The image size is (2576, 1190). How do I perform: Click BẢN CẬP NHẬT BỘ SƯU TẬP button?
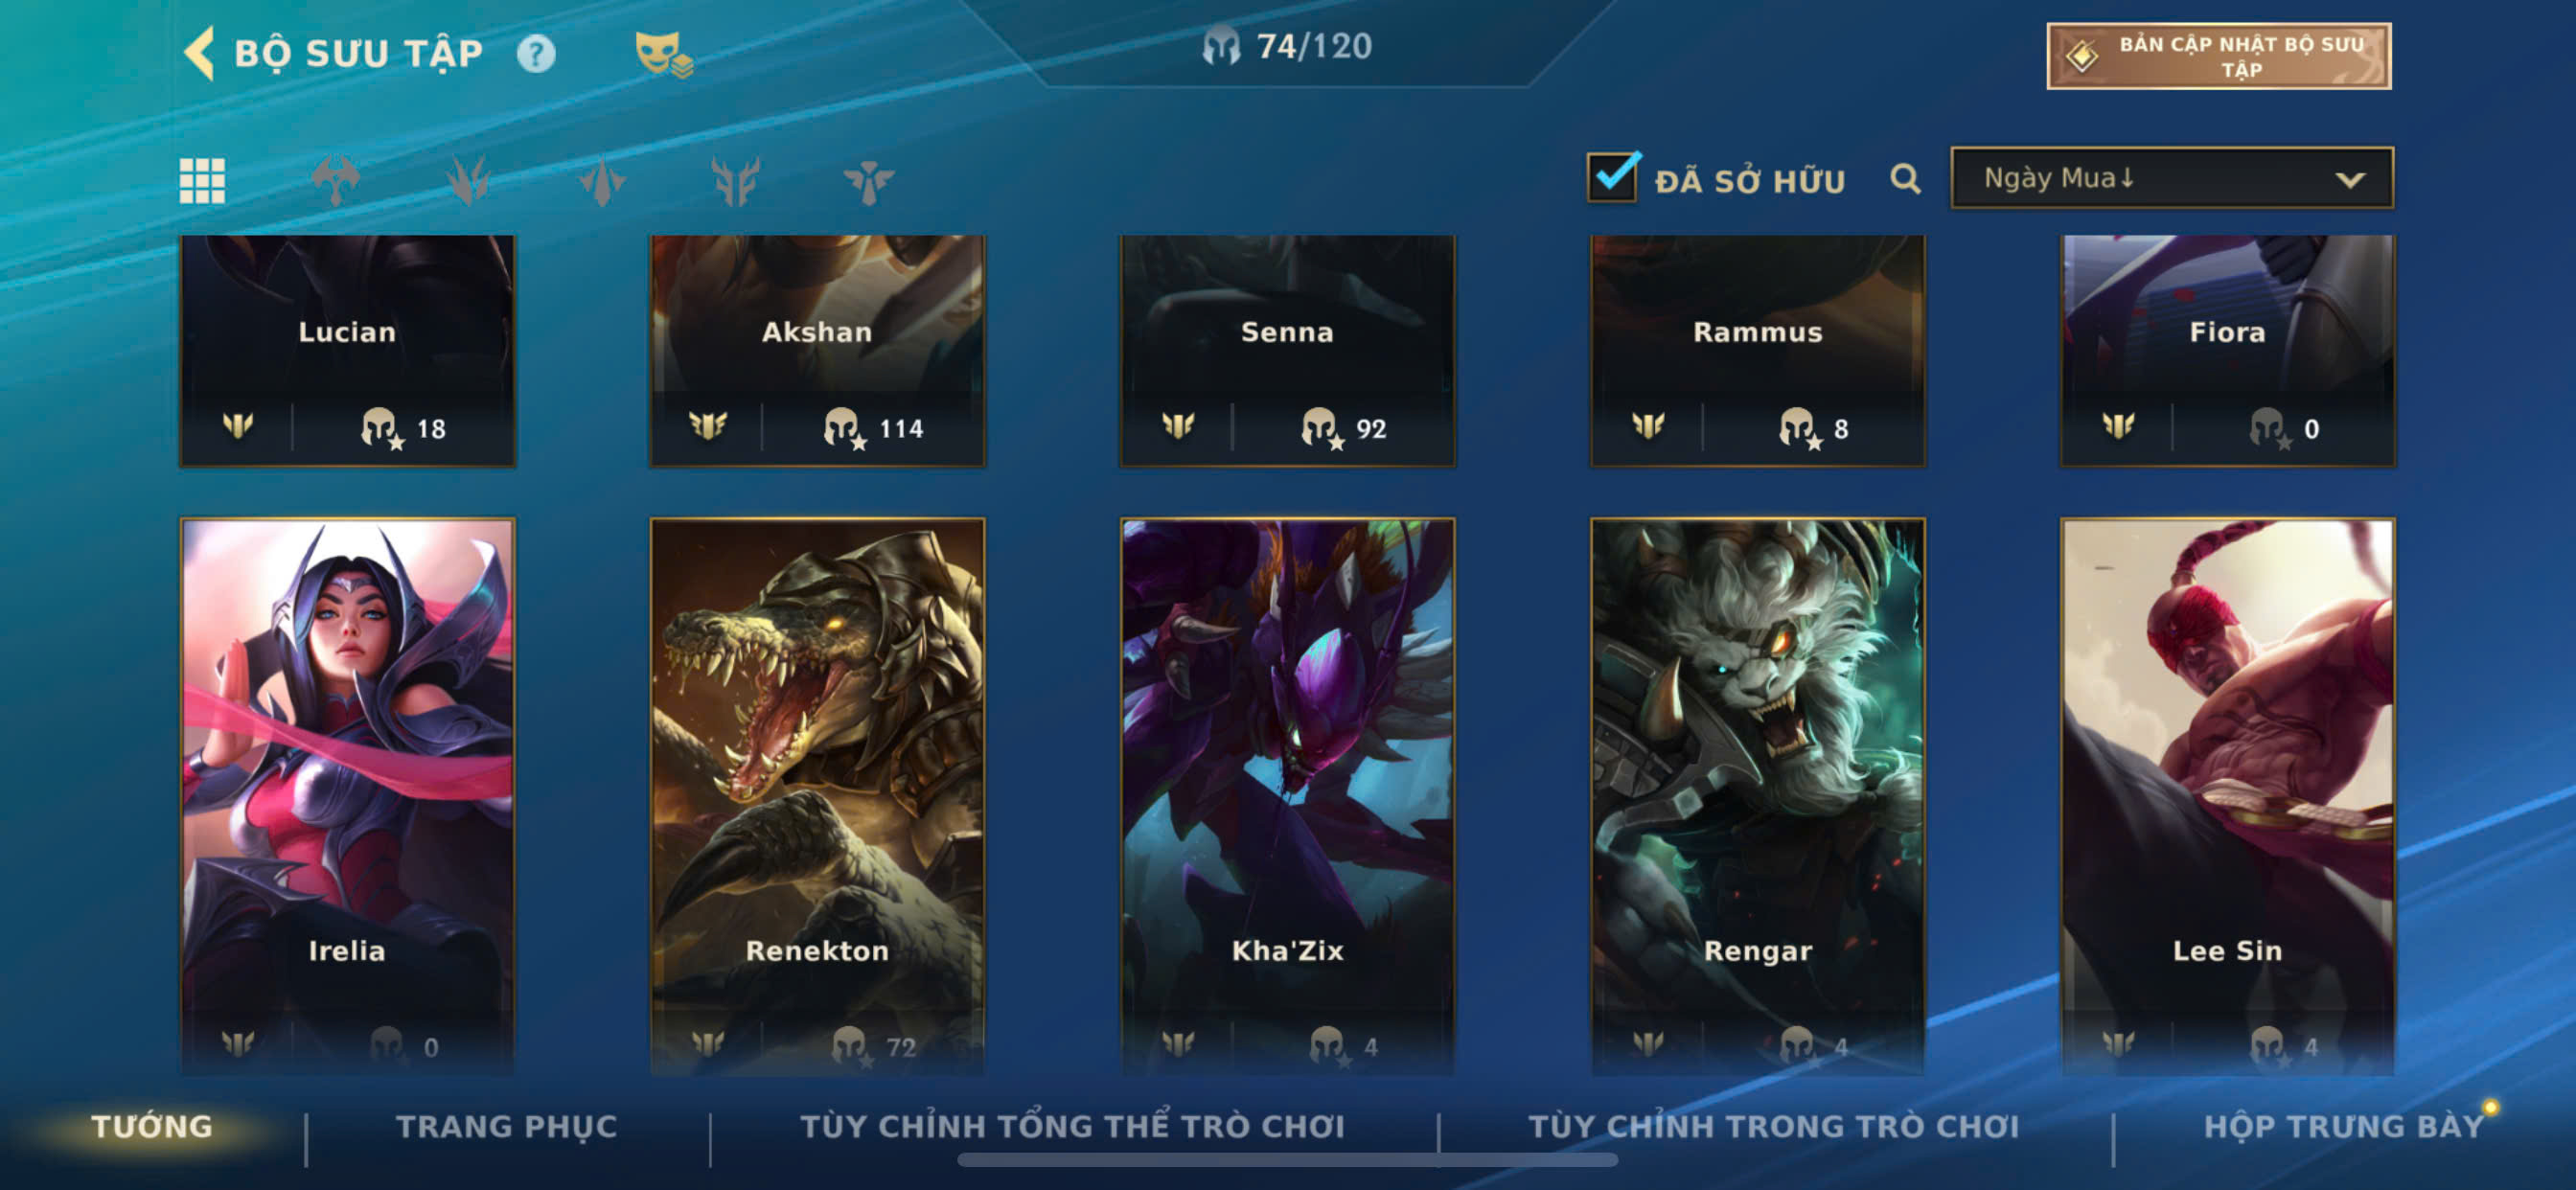[x=2219, y=56]
